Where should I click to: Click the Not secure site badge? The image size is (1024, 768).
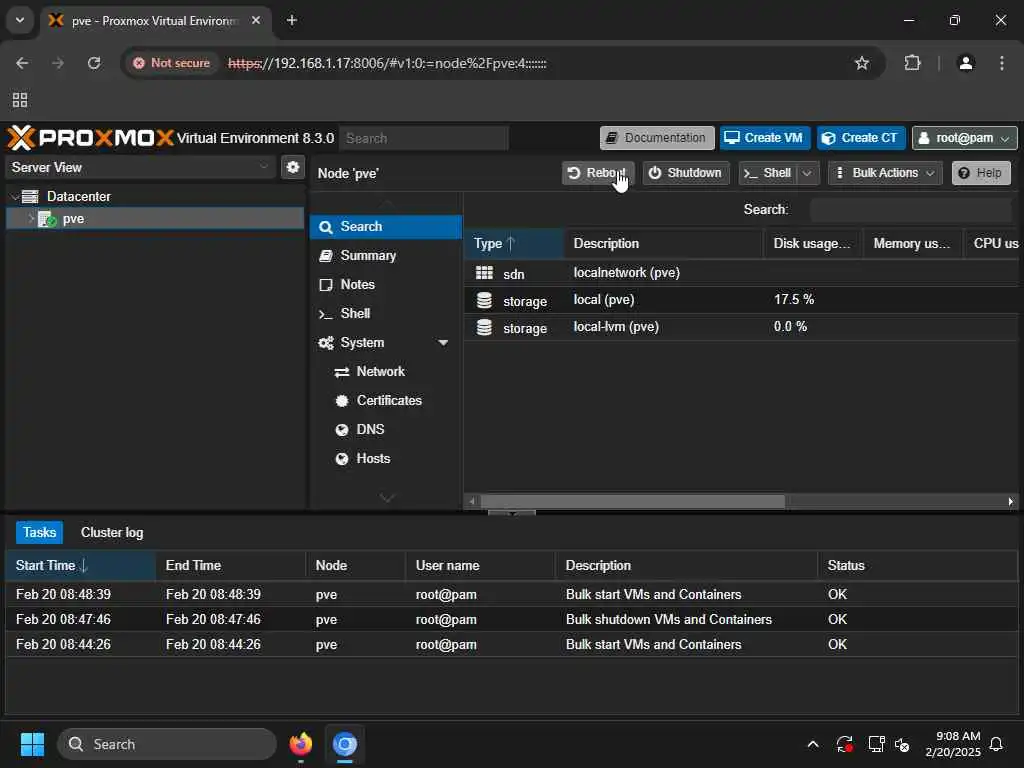[x=172, y=63]
